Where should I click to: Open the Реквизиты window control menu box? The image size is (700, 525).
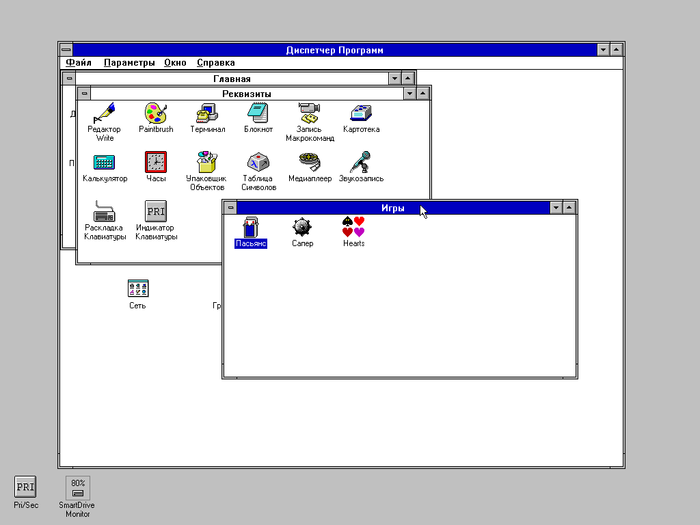click(x=84, y=94)
